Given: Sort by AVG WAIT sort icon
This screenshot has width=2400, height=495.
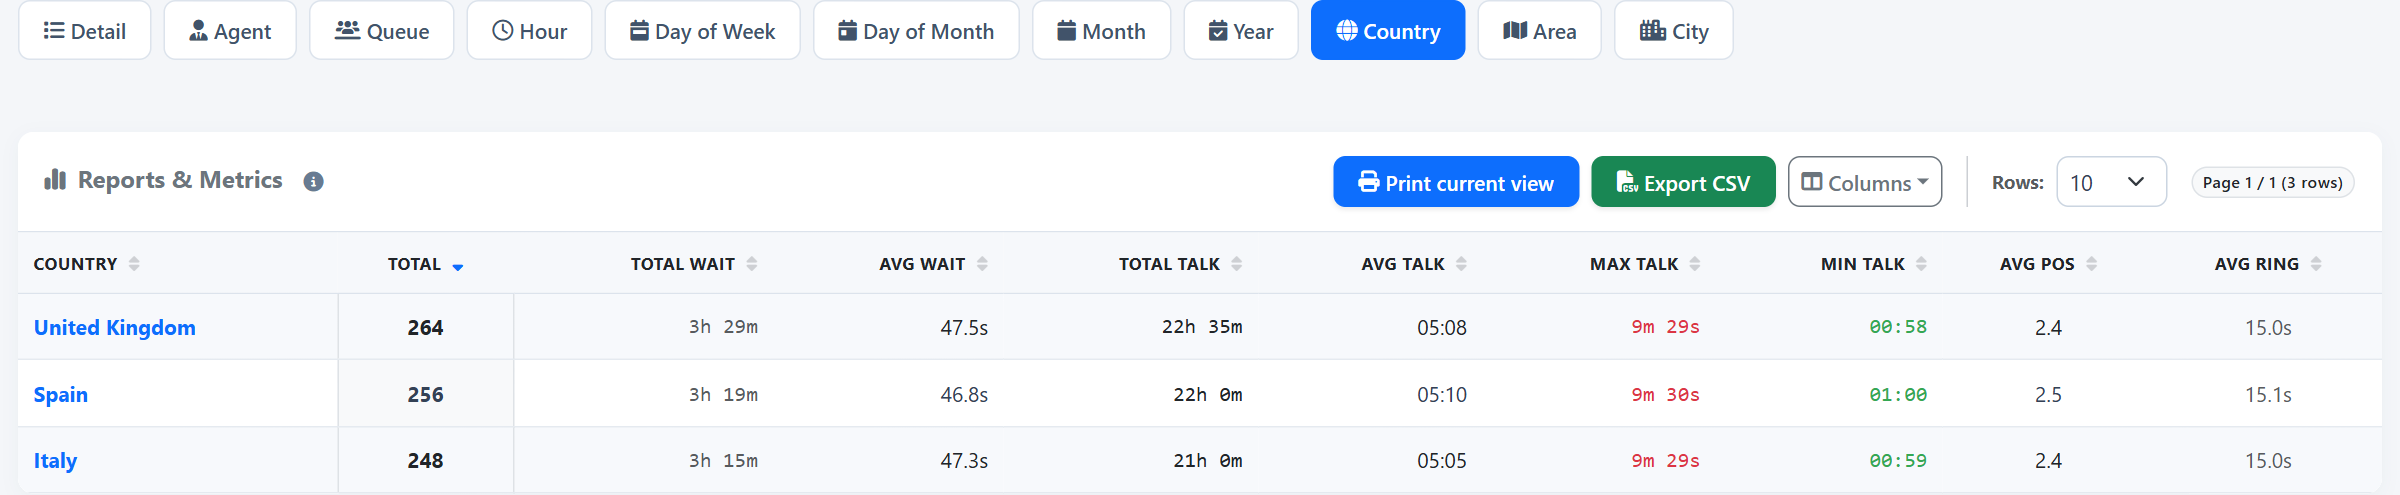Looking at the screenshot, I should tap(982, 264).
